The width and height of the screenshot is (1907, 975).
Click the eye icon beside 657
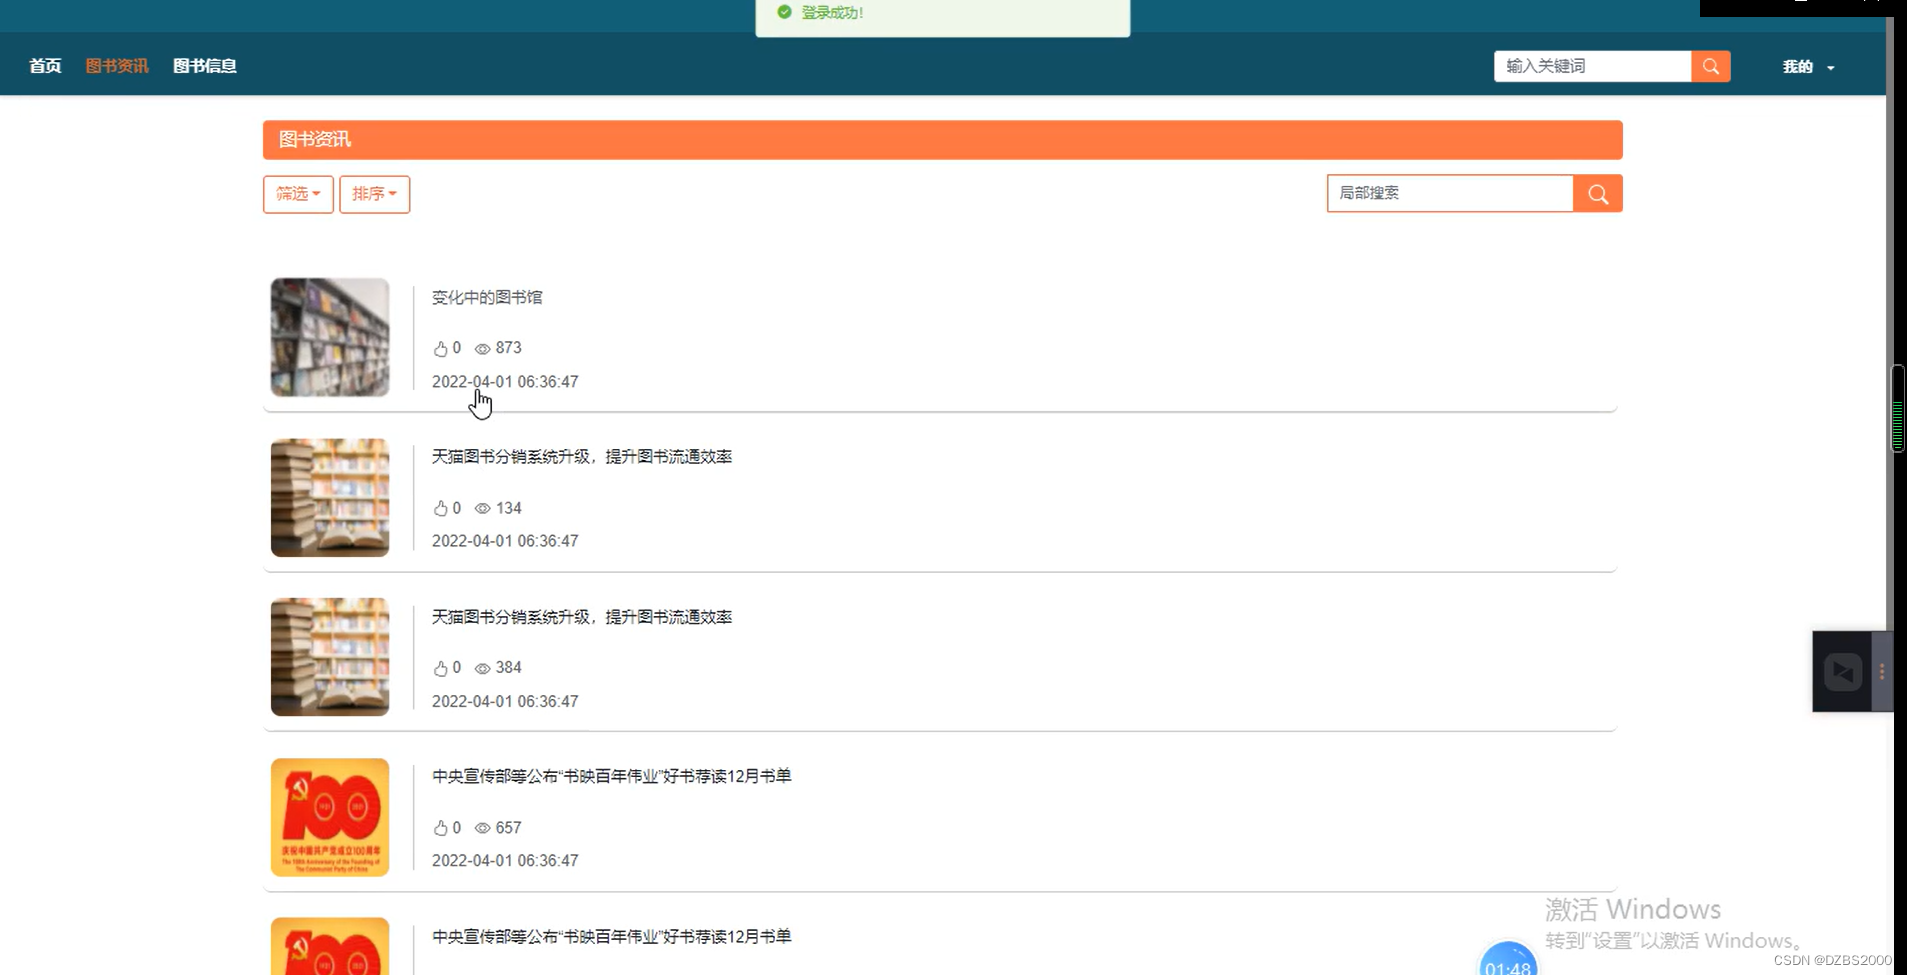pos(482,828)
